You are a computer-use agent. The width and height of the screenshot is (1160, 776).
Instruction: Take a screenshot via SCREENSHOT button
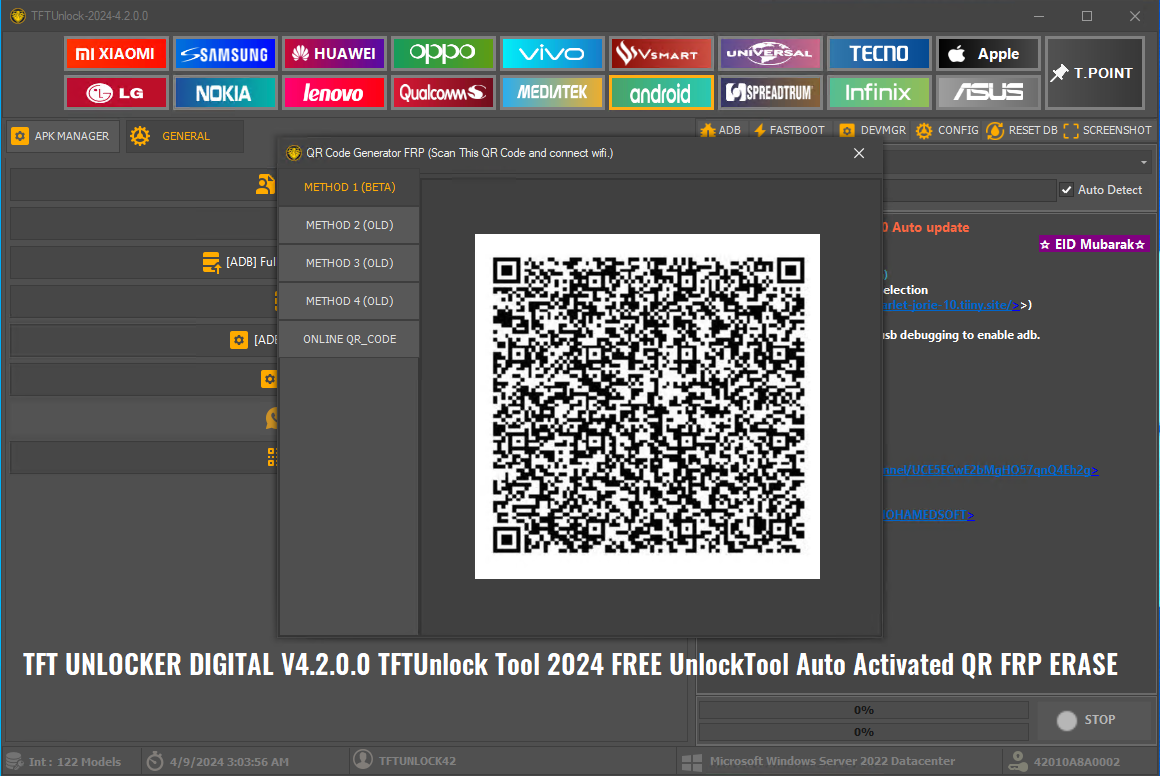point(1107,130)
